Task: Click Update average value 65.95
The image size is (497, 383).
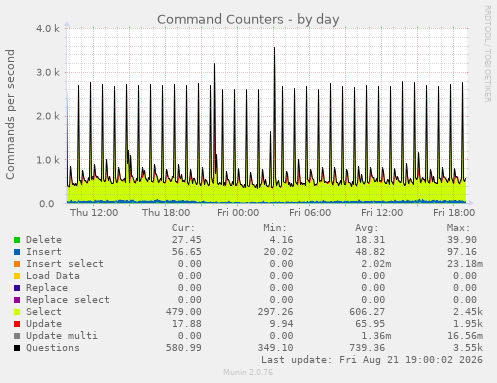Action: (370, 324)
